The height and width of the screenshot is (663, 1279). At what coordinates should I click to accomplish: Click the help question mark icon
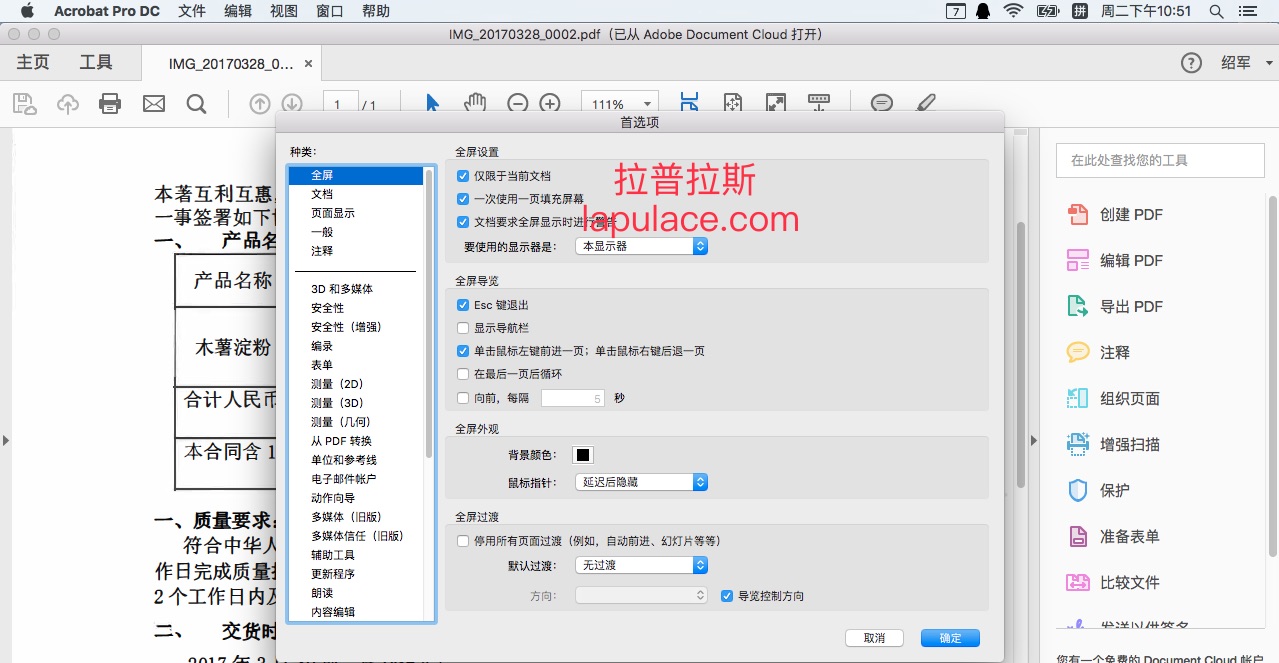coord(1191,62)
